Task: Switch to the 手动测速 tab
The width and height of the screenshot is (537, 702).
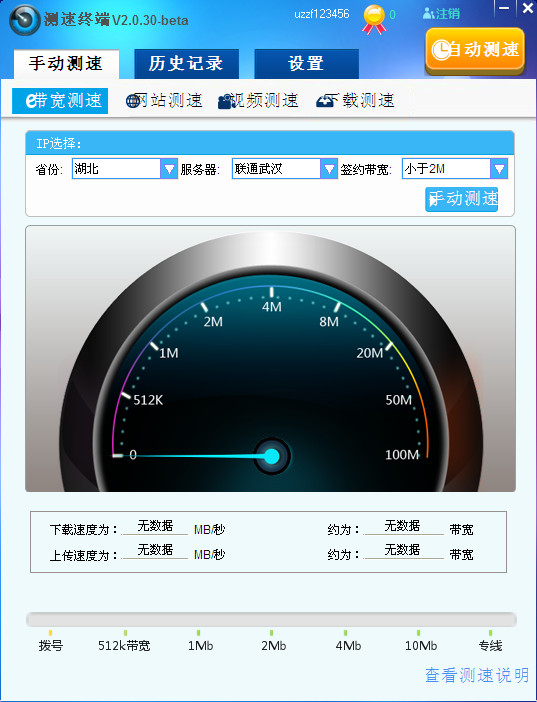Action: coord(66,64)
